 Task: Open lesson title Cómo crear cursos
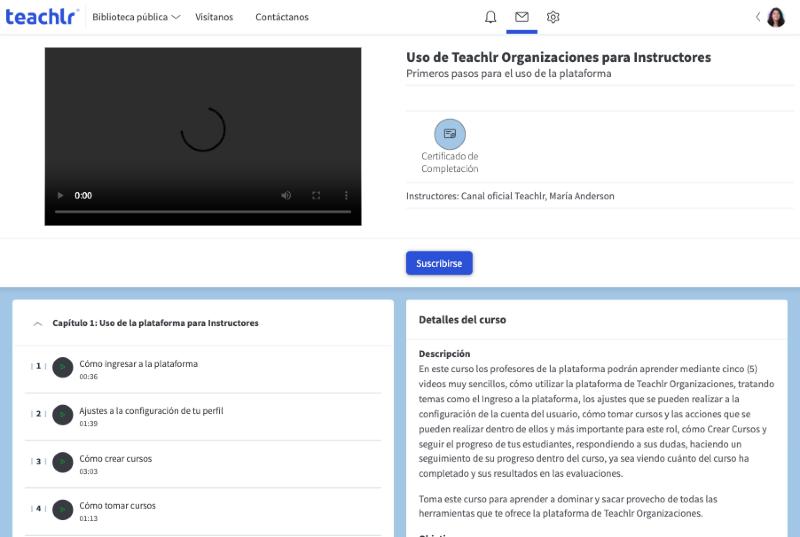[115, 458]
